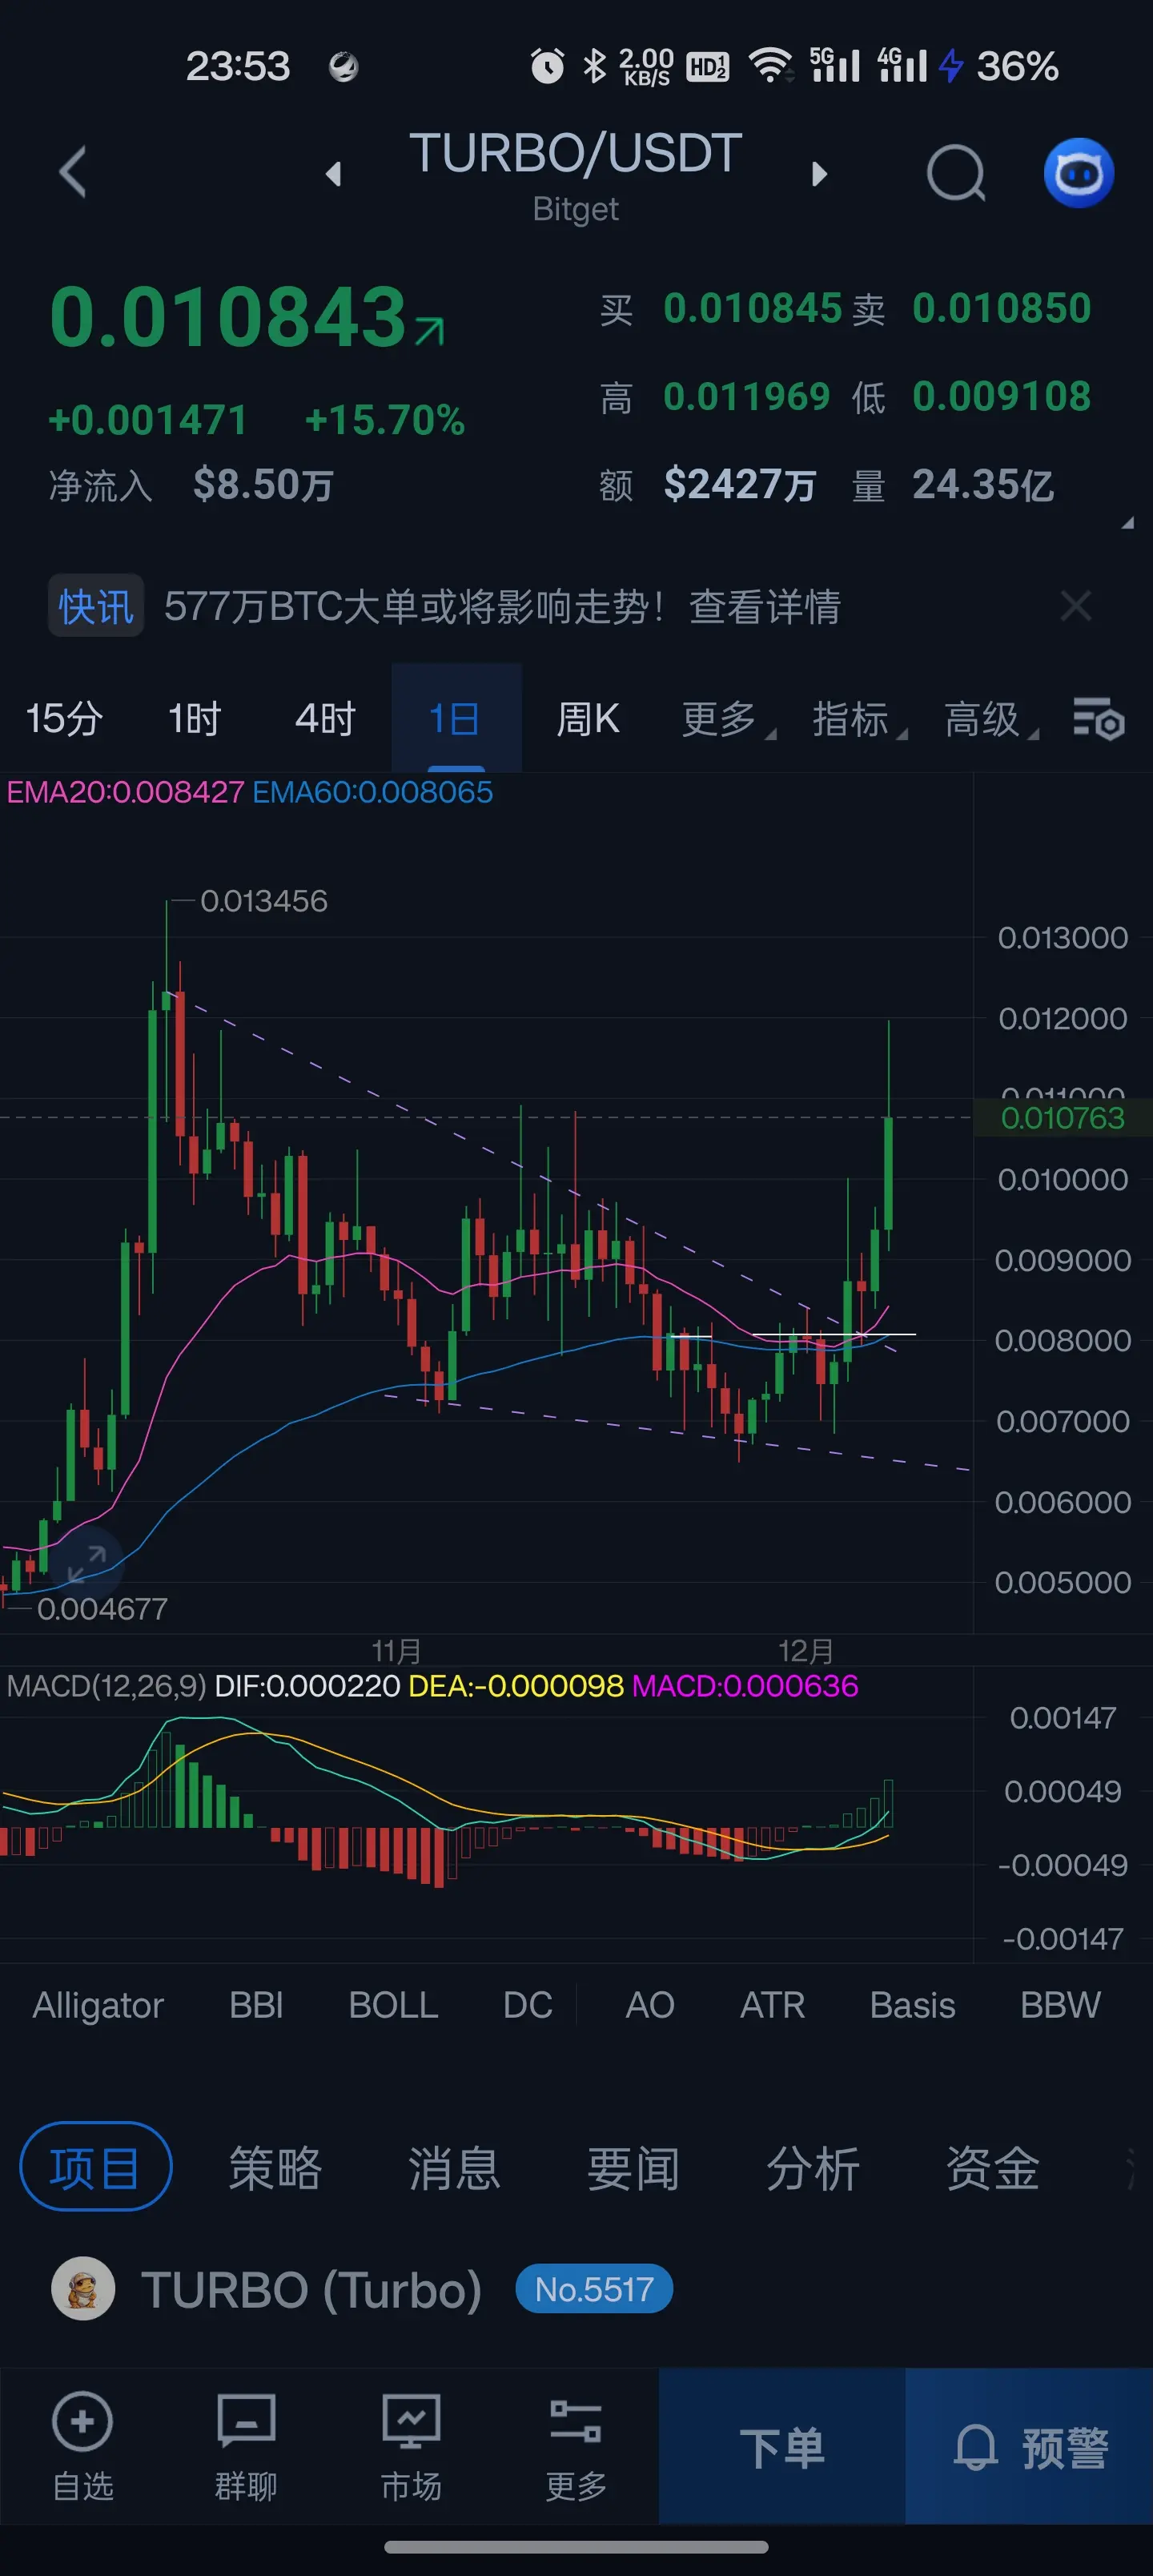Viewport: 1153px width, 2576px height.
Task: Tap the 下单 place order button
Action: (x=782, y=2446)
